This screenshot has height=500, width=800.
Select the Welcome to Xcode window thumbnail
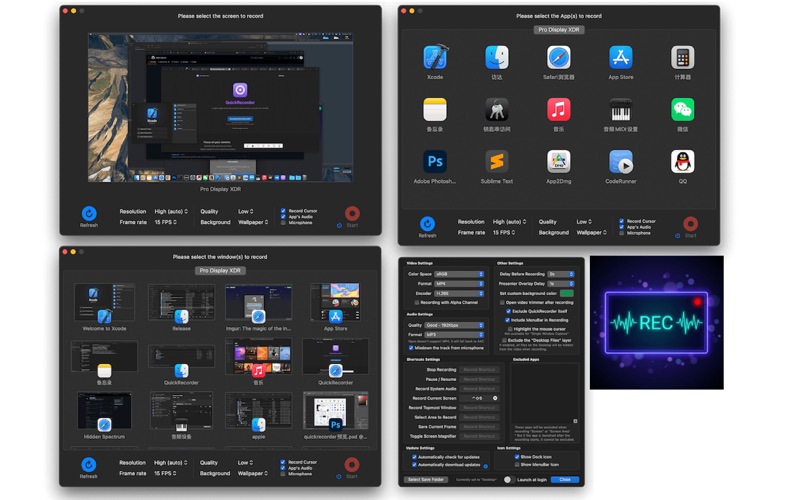point(104,303)
